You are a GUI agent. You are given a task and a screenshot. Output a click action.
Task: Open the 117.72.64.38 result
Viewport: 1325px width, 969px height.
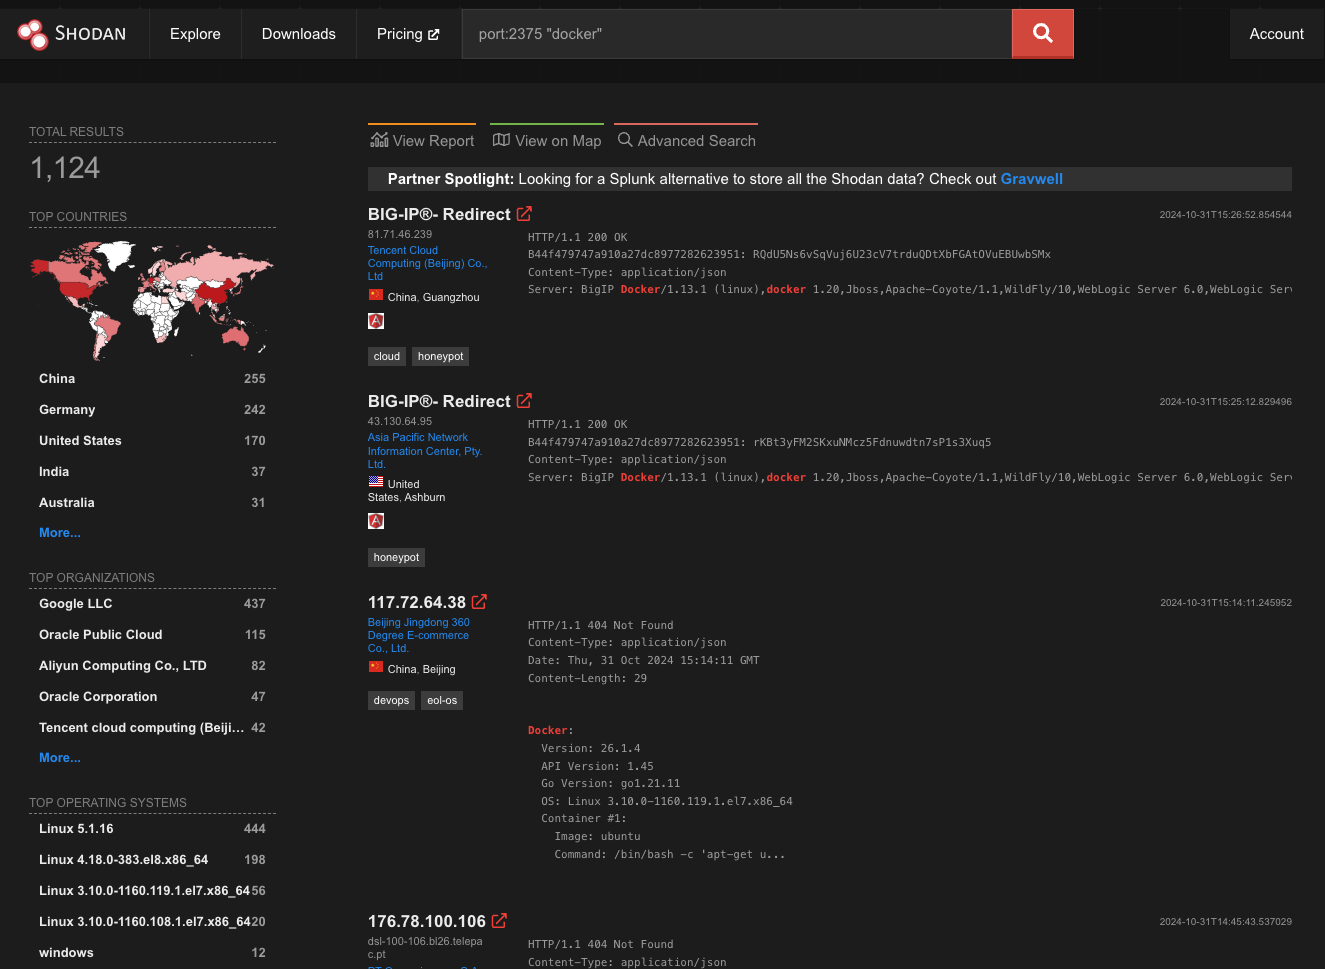tap(417, 602)
